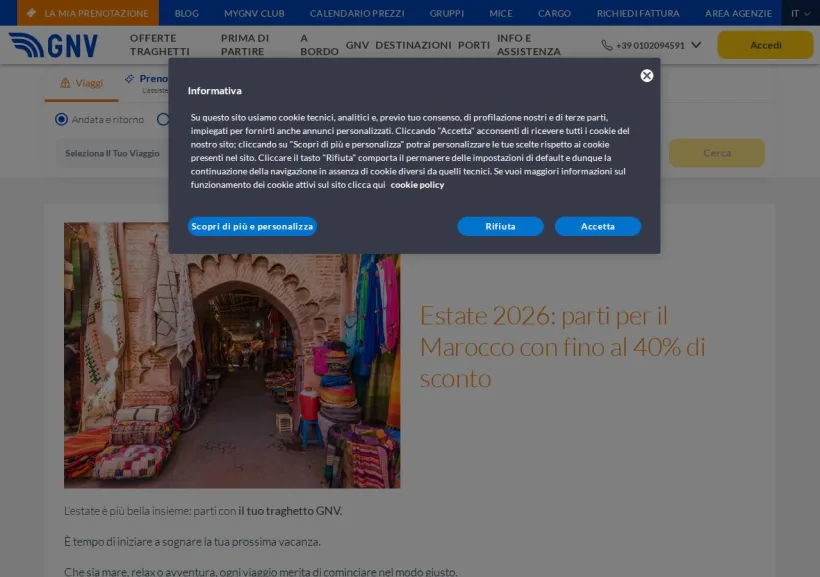The image size is (820, 577).
Task: Select the second trip-type radio button
Action: pos(163,119)
